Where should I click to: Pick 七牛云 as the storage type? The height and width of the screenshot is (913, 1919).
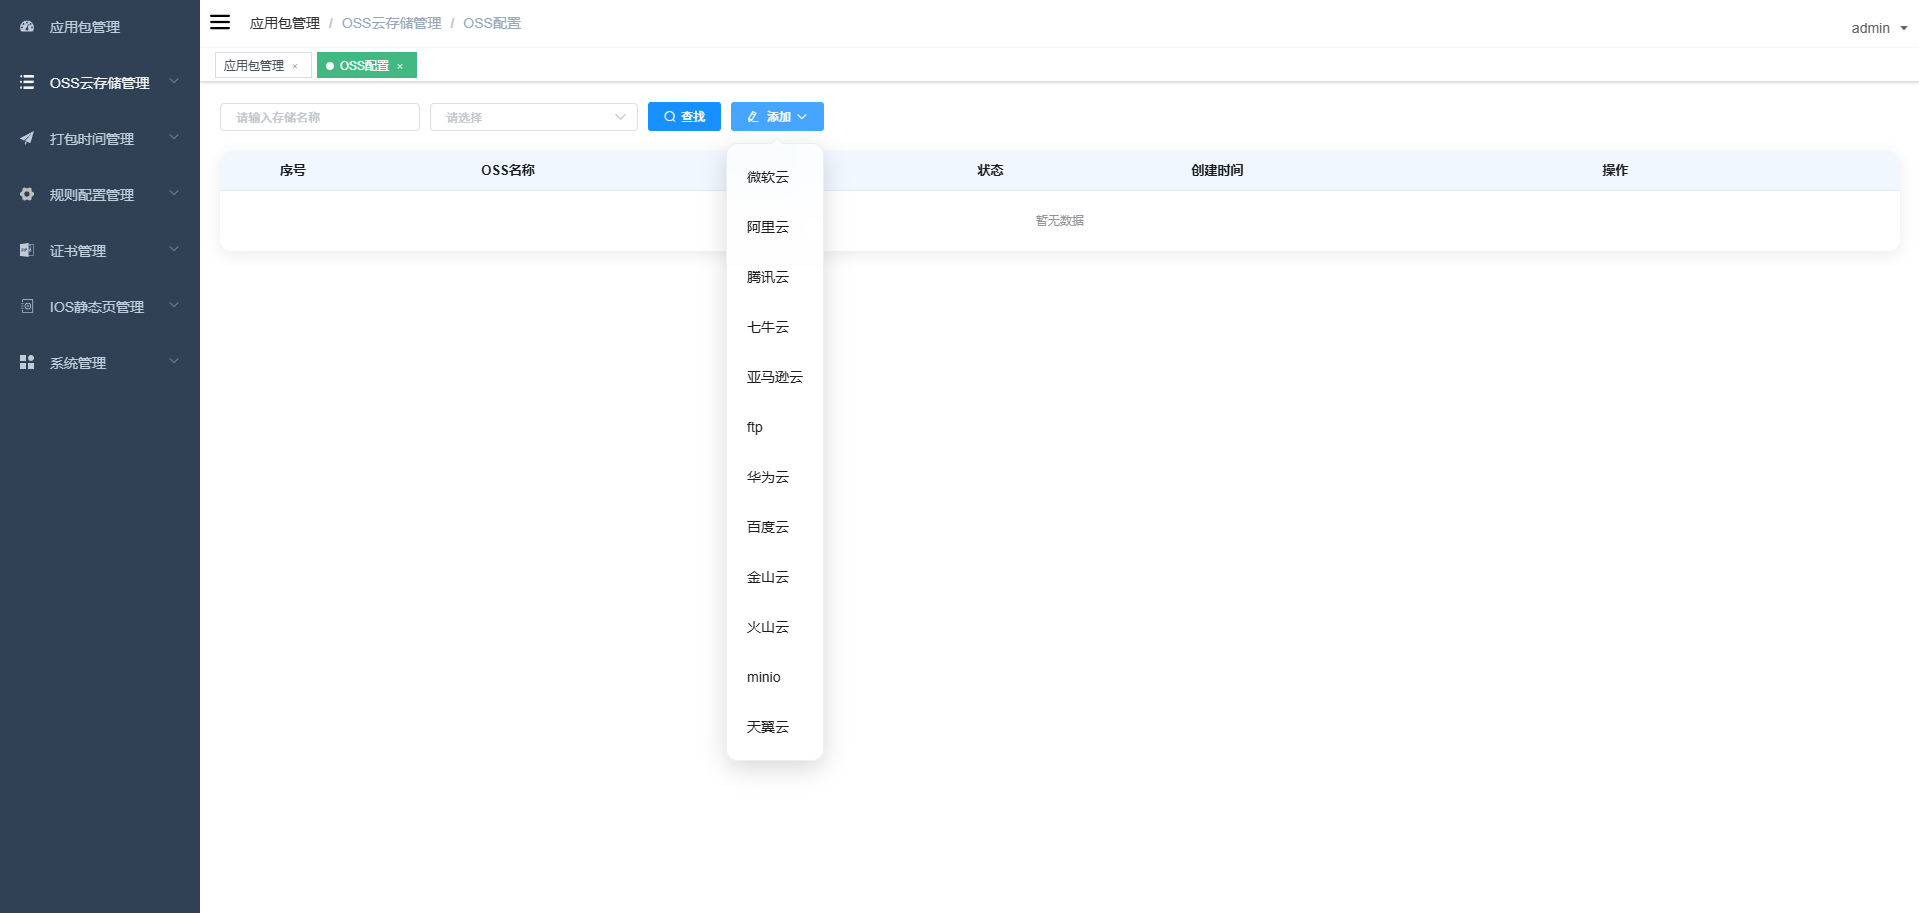point(766,327)
